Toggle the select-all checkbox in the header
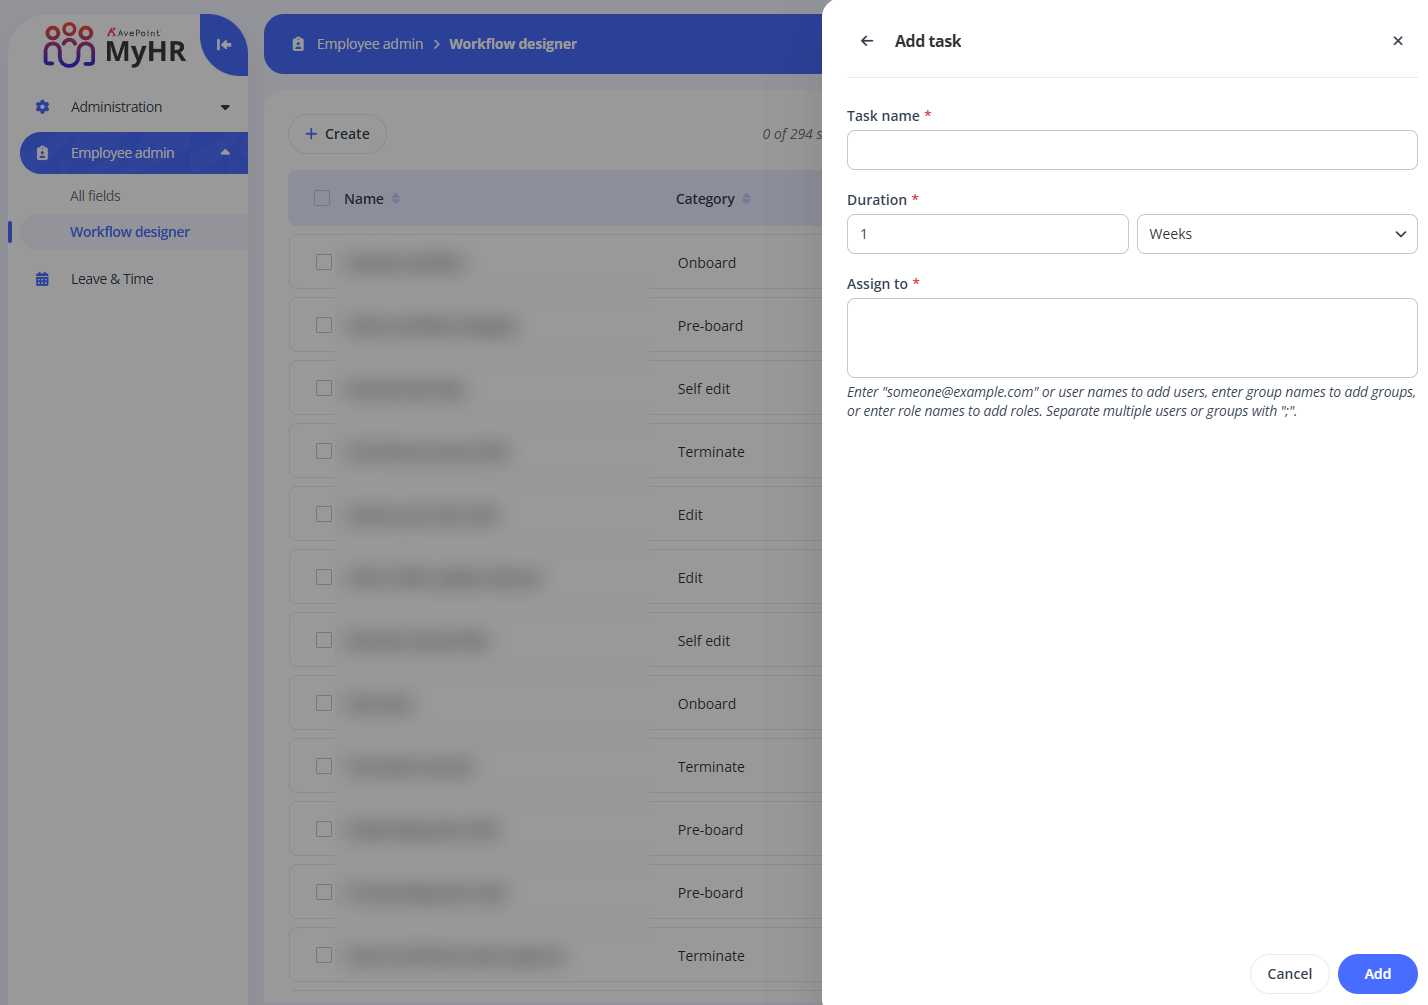This screenshot has width=1428, height=1005. (x=322, y=198)
